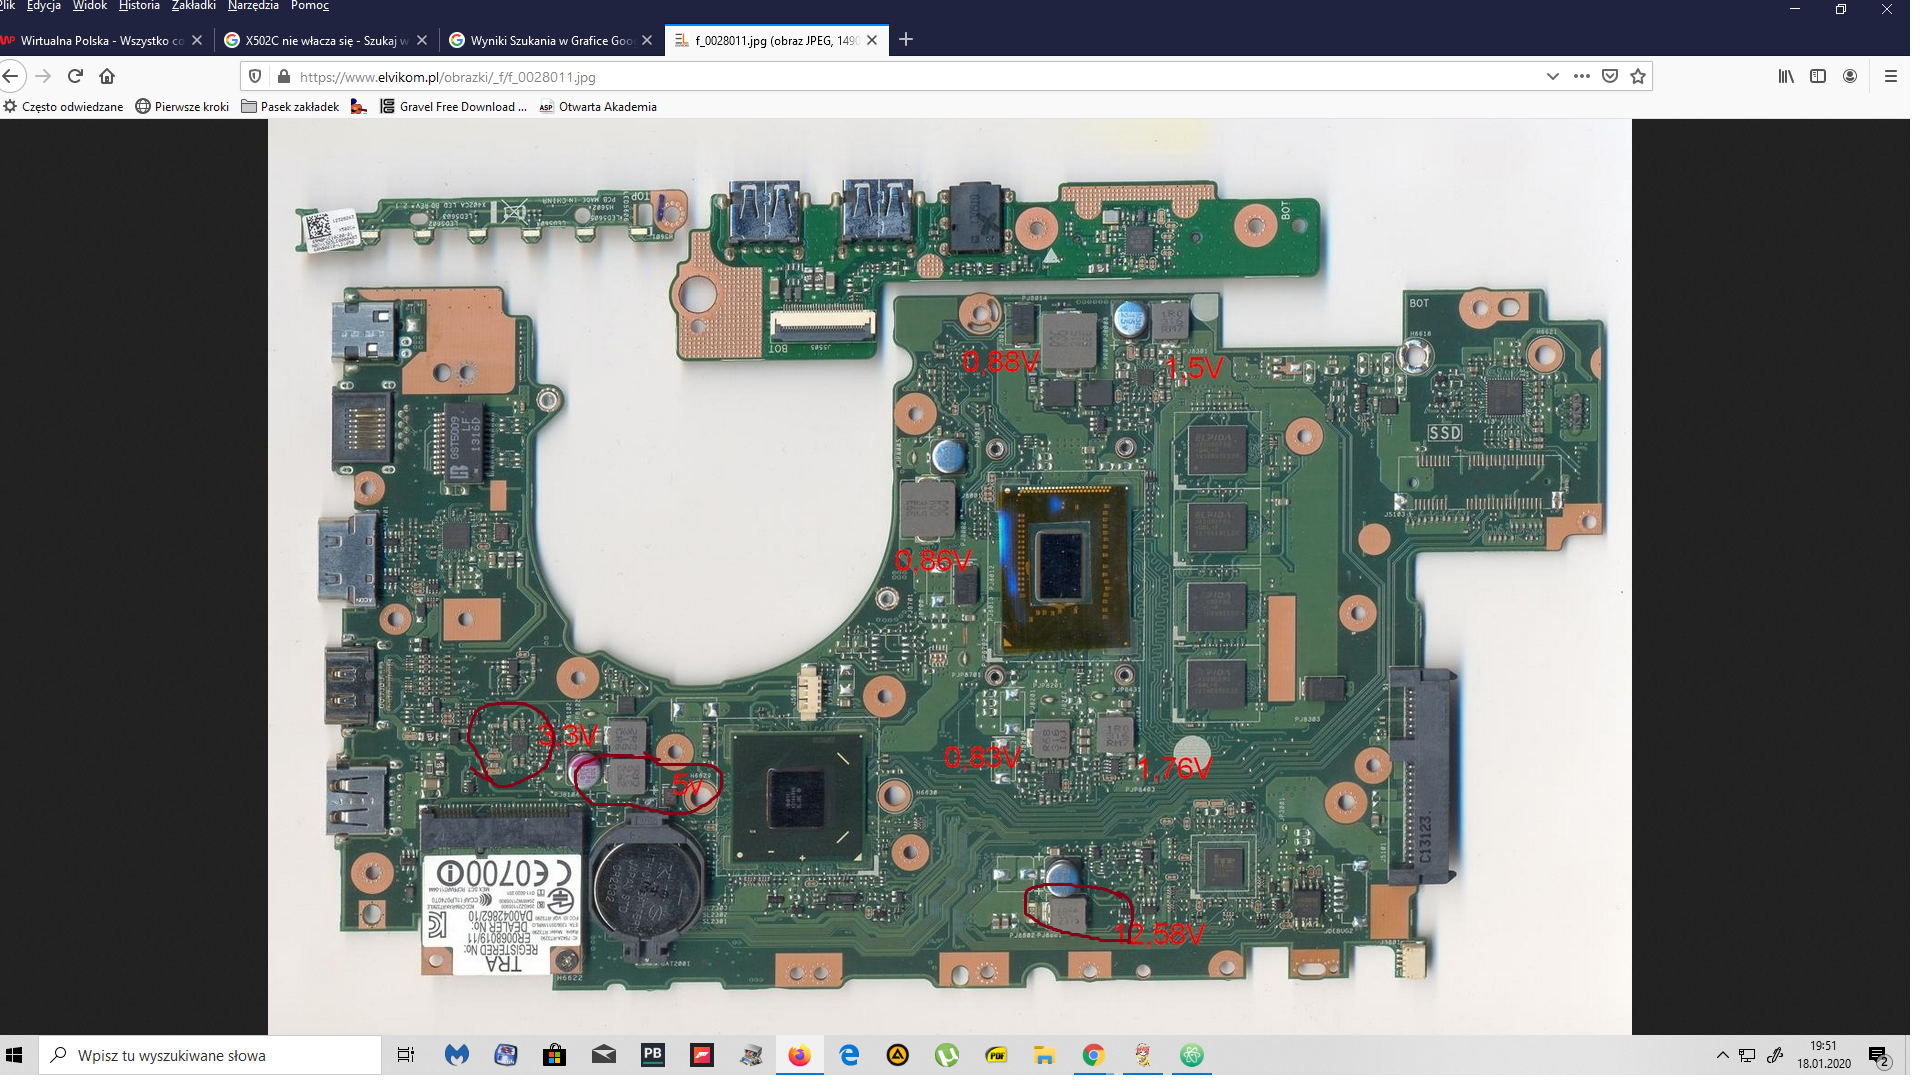
Task: Close the X502C Google search tab
Action: pos(422,40)
